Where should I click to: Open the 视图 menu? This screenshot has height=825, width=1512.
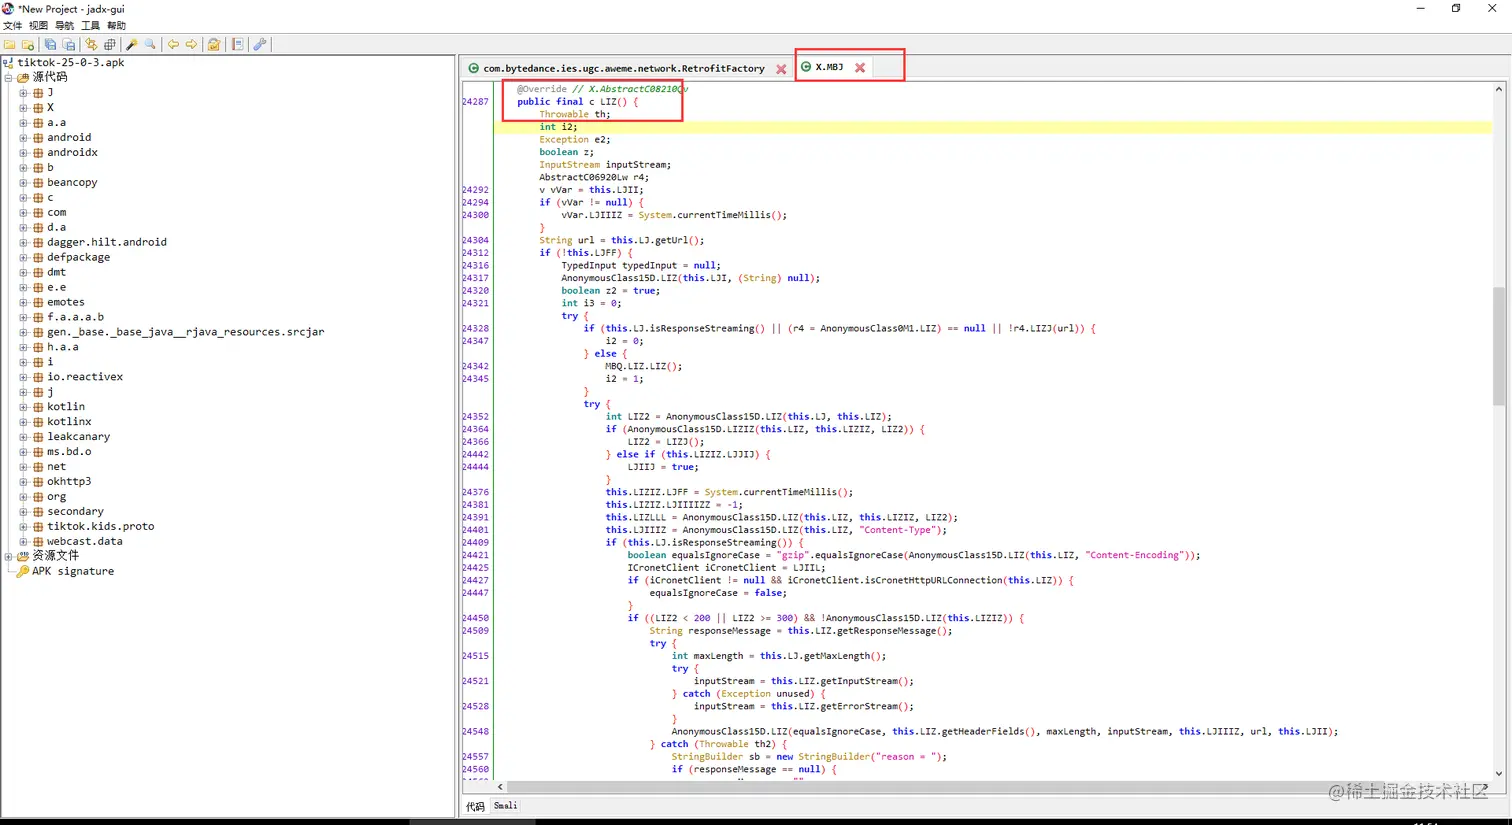click(38, 26)
